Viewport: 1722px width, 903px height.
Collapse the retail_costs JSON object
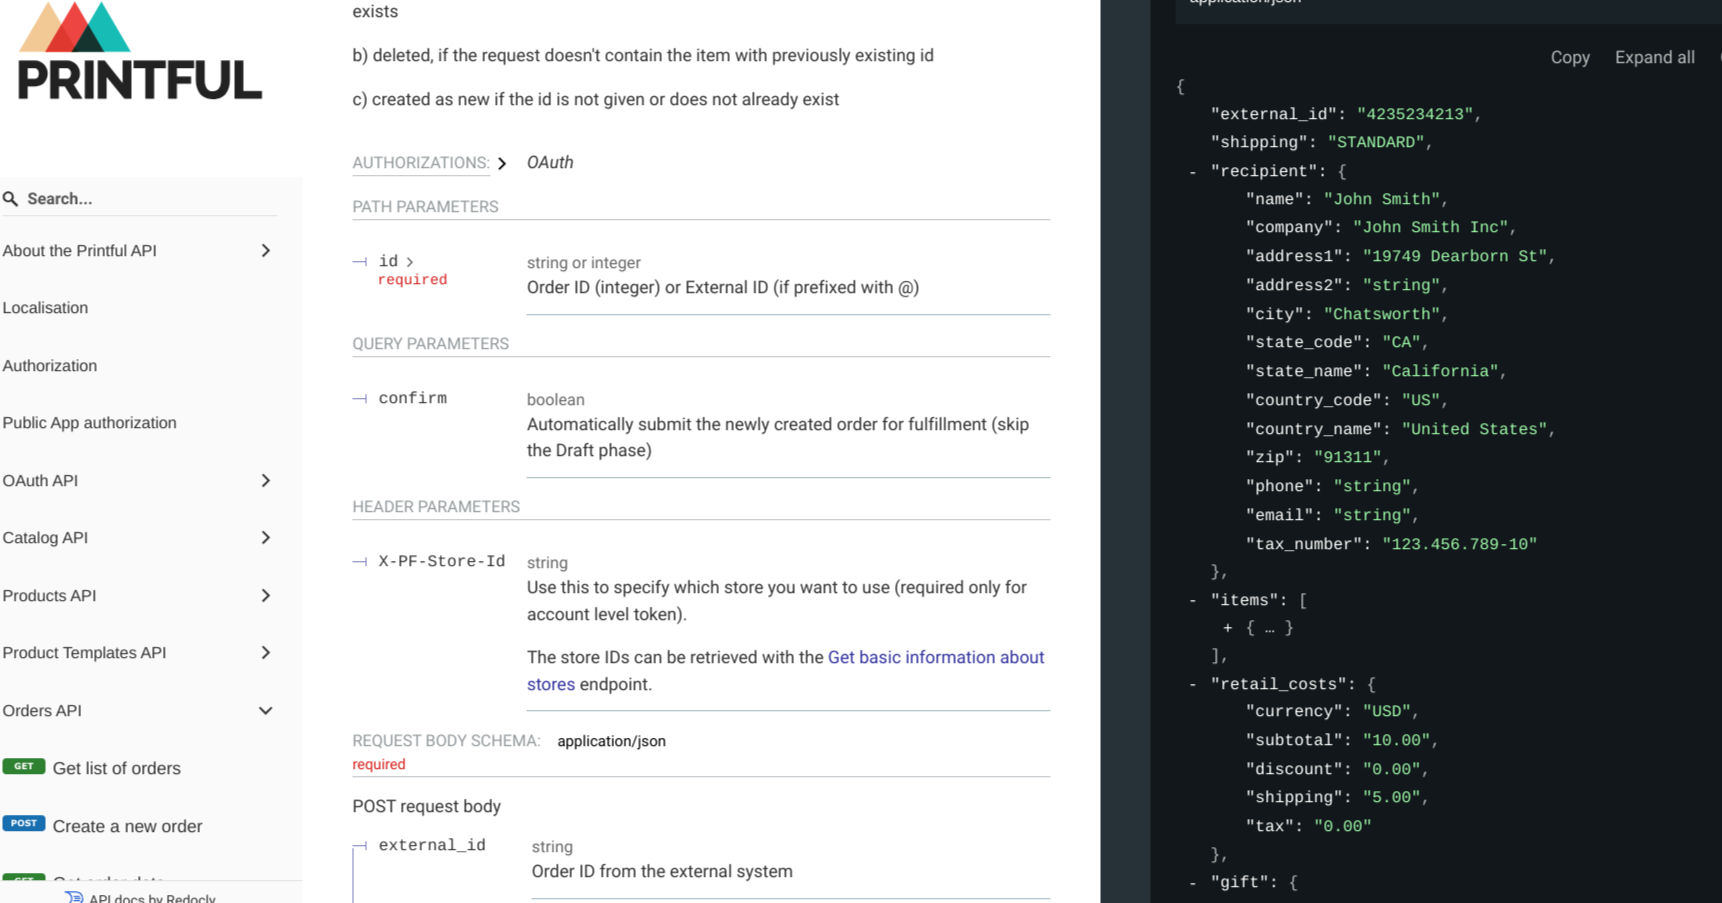pyautogui.click(x=1193, y=685)
